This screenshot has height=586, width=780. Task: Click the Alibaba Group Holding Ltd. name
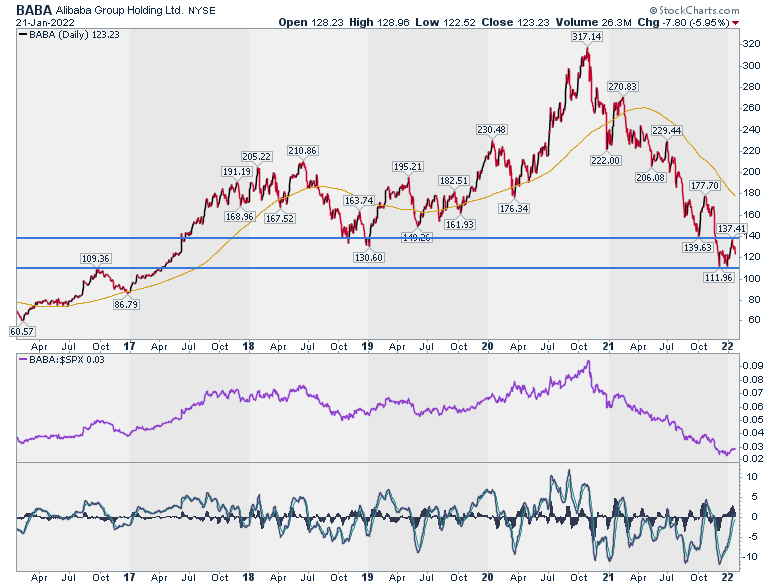[119, 10]
